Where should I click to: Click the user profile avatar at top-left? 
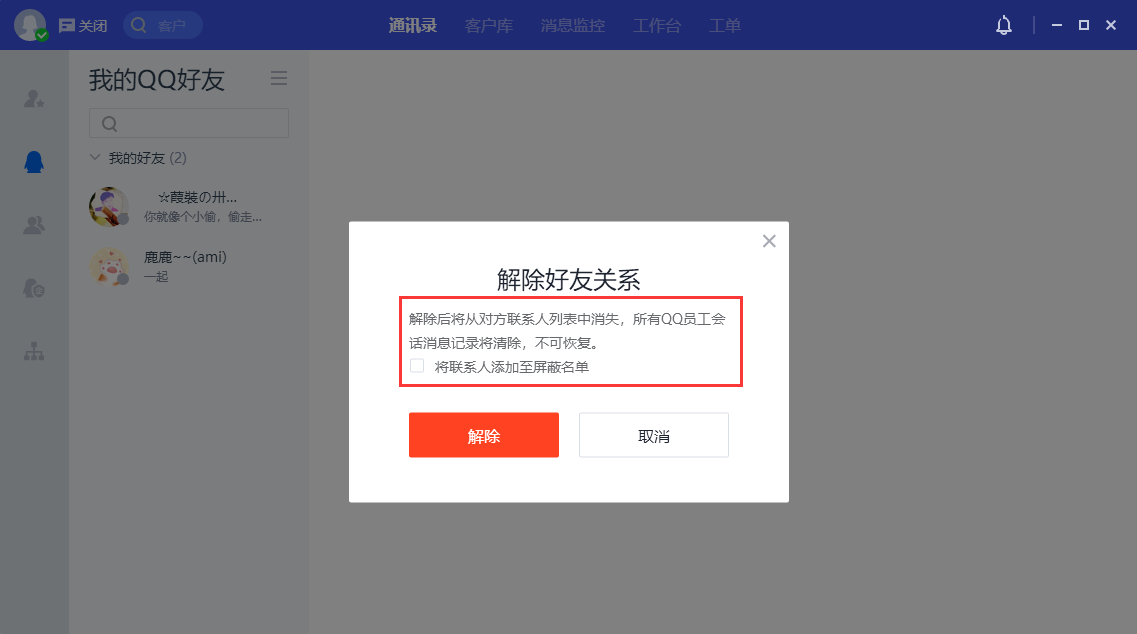[x=30, y=25]
